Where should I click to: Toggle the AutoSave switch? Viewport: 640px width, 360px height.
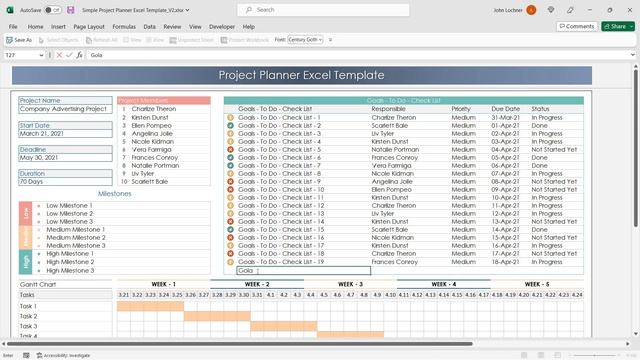(53, 10)
